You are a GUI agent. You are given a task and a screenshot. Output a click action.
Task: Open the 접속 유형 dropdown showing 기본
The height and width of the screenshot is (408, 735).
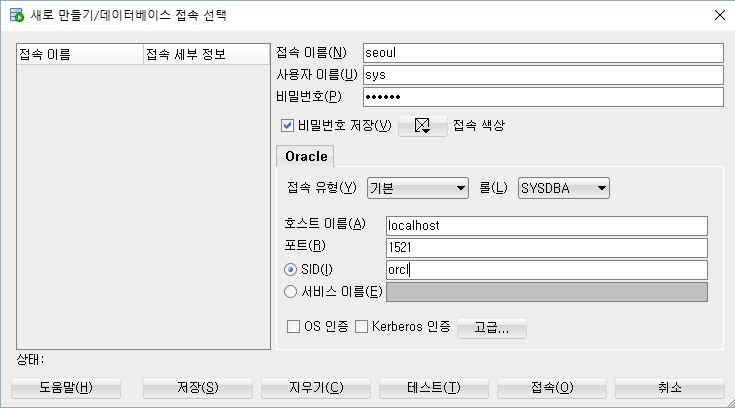(418, 188)
